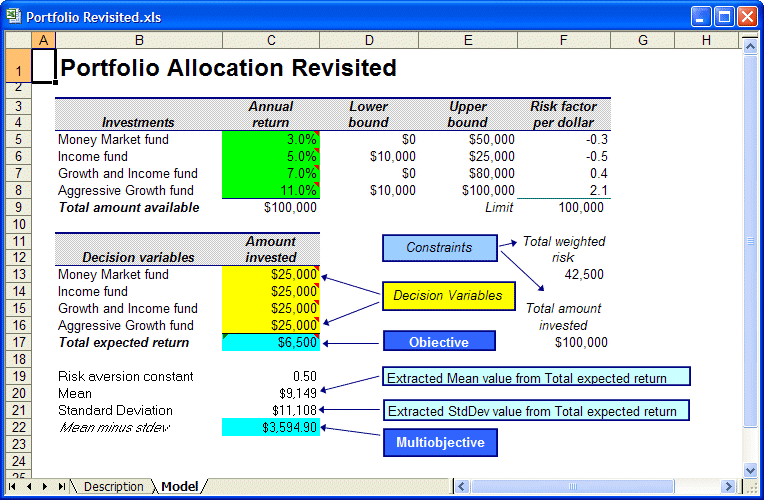Select row 1 header
Screen dimensions: 764x500
pyautogui.click(x=19, y=65)
